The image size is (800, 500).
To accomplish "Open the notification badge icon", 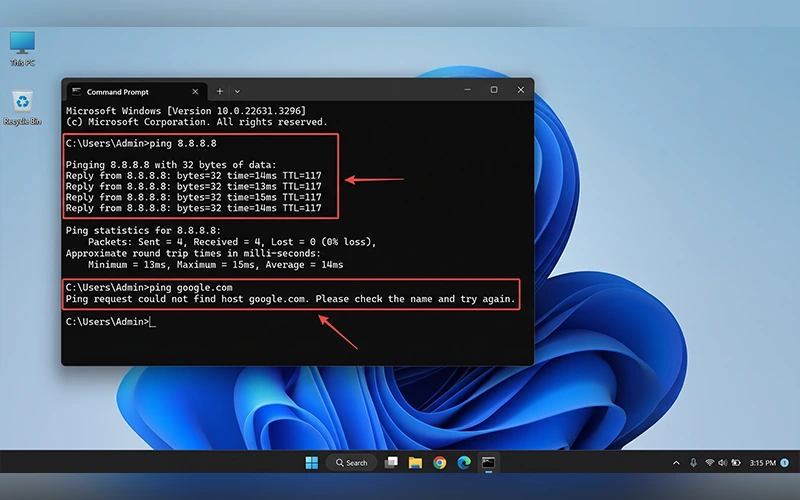I will click(785, 463).
